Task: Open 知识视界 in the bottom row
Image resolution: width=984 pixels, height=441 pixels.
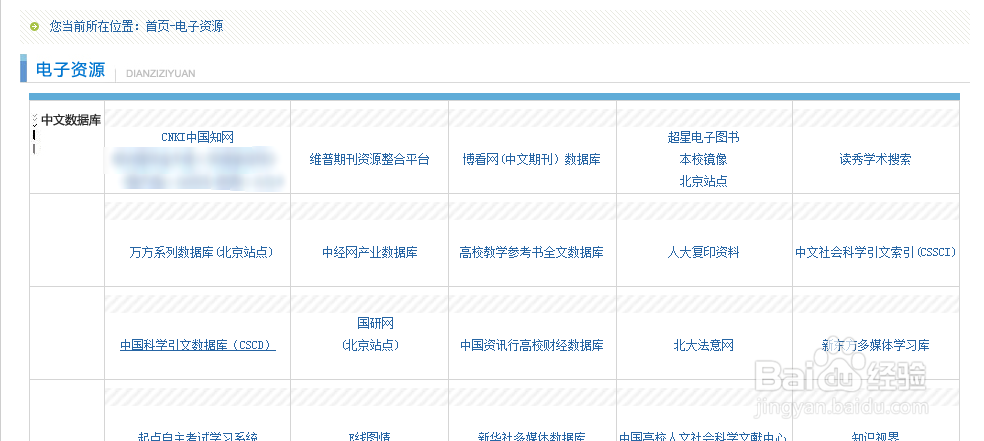Action: pos(875,437)
